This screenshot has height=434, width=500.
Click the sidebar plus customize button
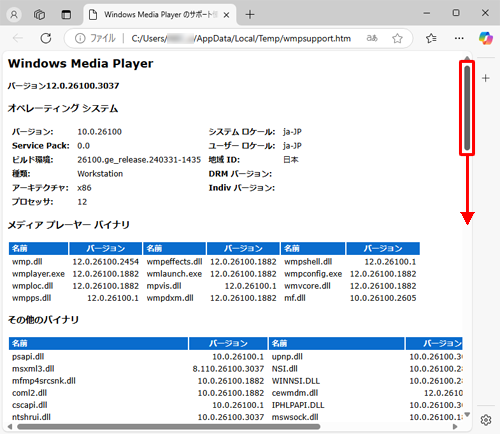click(486, 78)
